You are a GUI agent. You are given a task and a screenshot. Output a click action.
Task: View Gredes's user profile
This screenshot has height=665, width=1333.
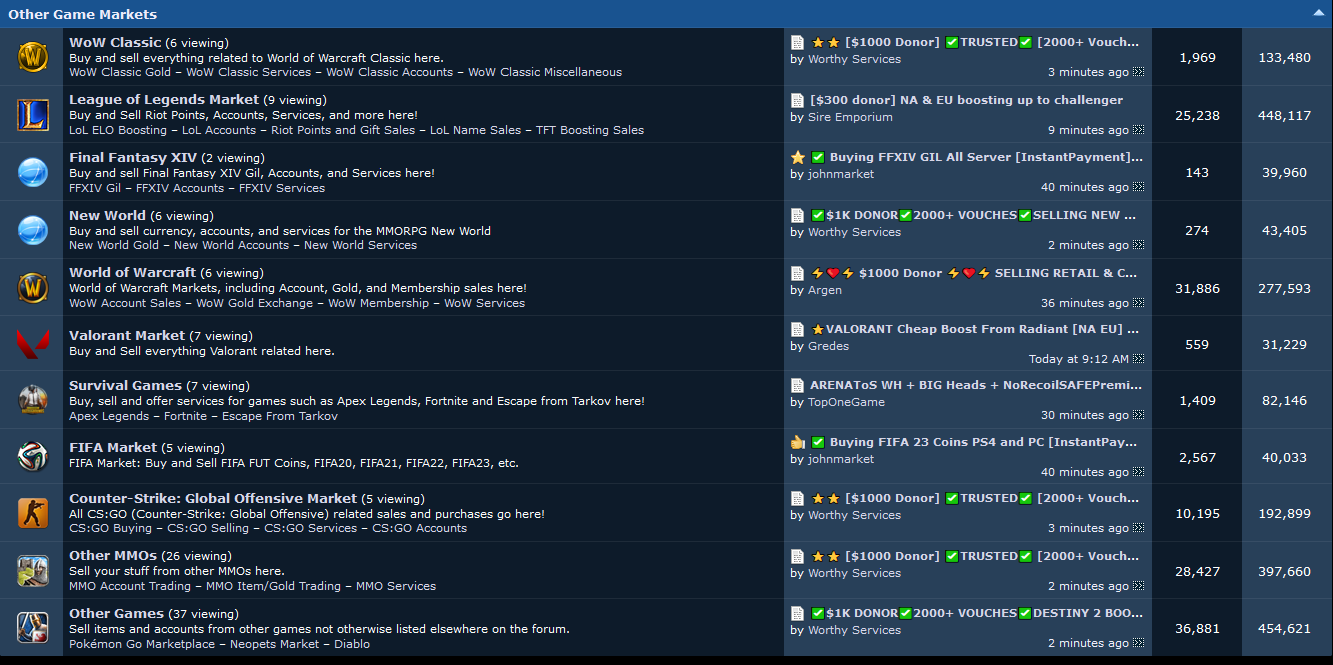[829, 346]
